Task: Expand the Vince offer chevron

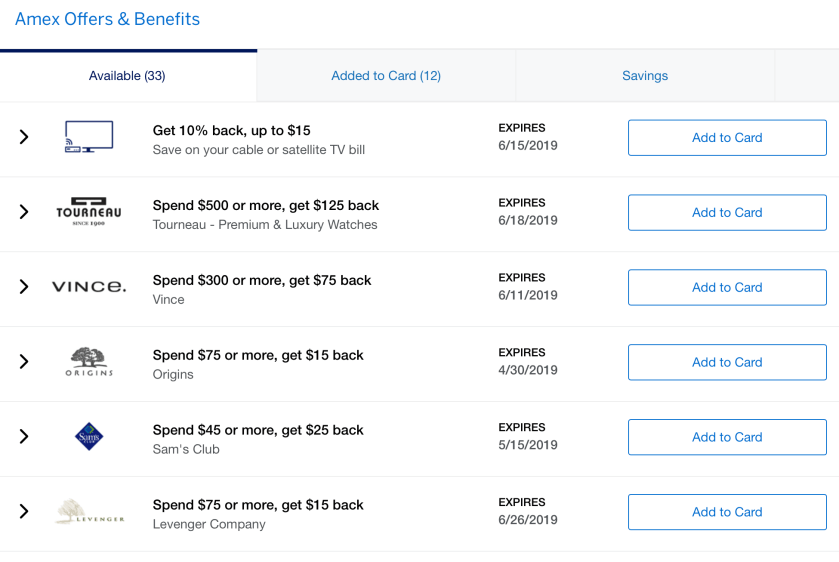Action: pyautogui.click(x=24, y=287)
